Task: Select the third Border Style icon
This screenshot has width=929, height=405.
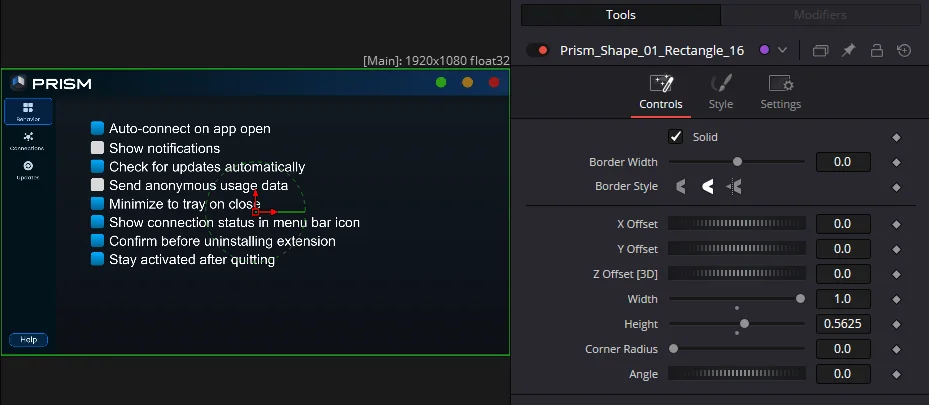Action: point(734,187)
